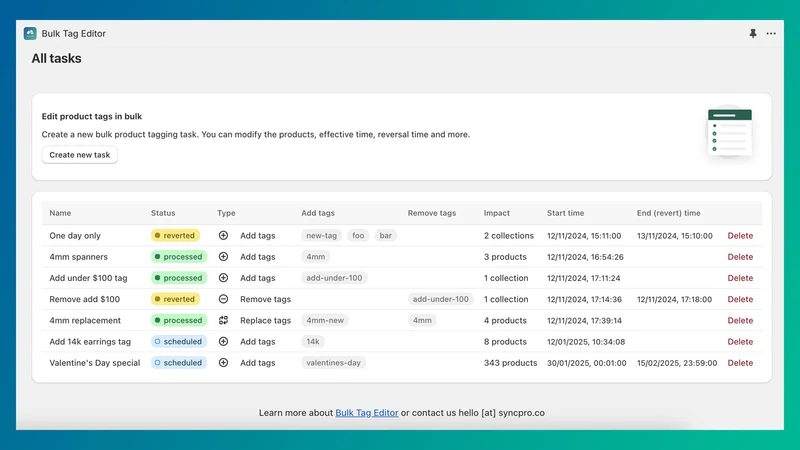Click the Remove tags column header
This screenshot has height=450, width=800.
click(432, 213)
